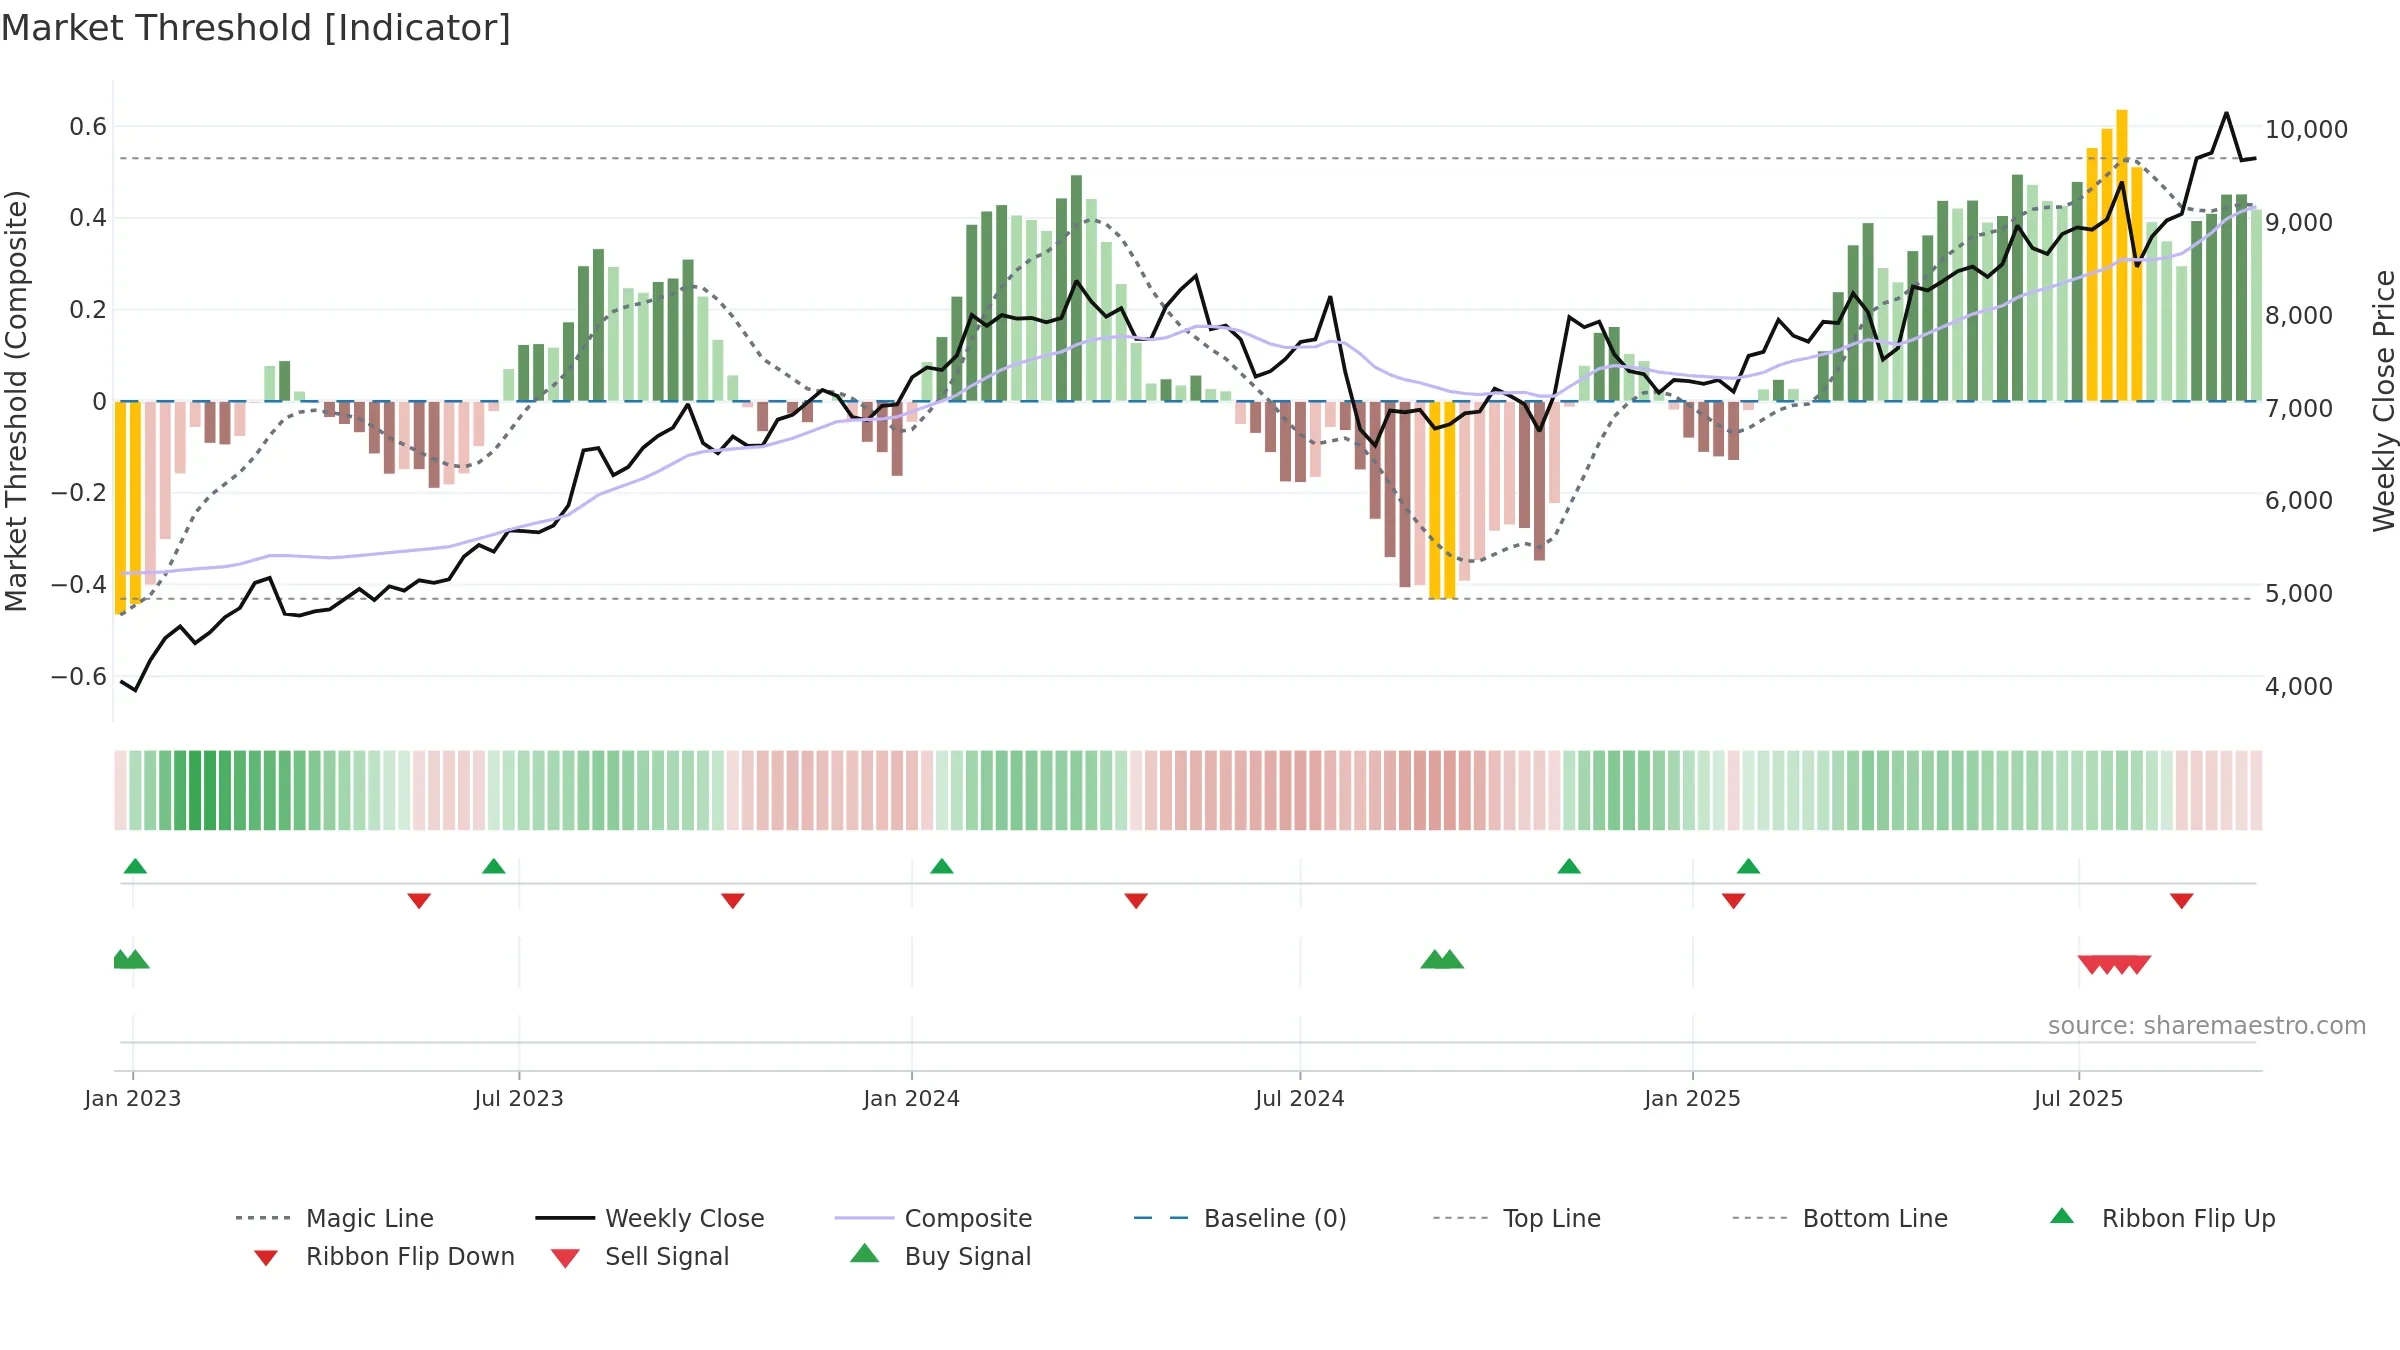Image resolution: width=2400 pixels, height=1350 pixels.
Task: Click the Ribbon Flip Up triangle at Jan 2023
Action: coord(135,866)
